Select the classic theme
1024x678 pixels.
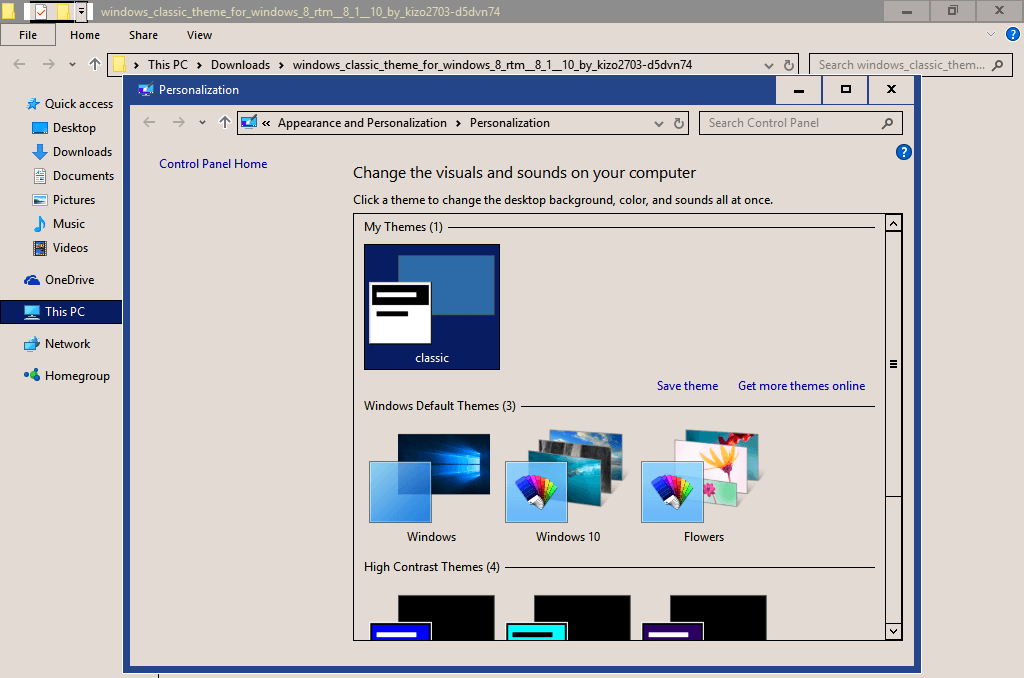pos(432,307)
